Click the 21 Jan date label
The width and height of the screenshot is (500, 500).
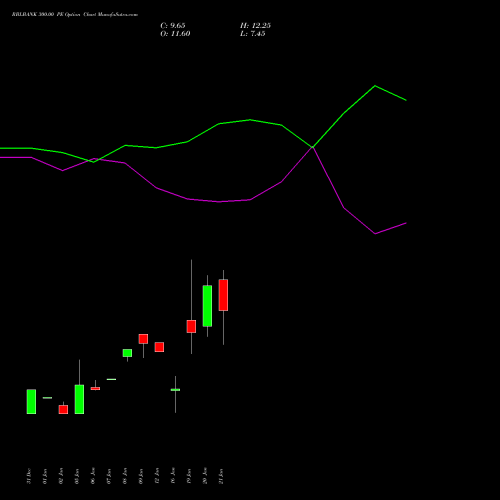(221, 476)
